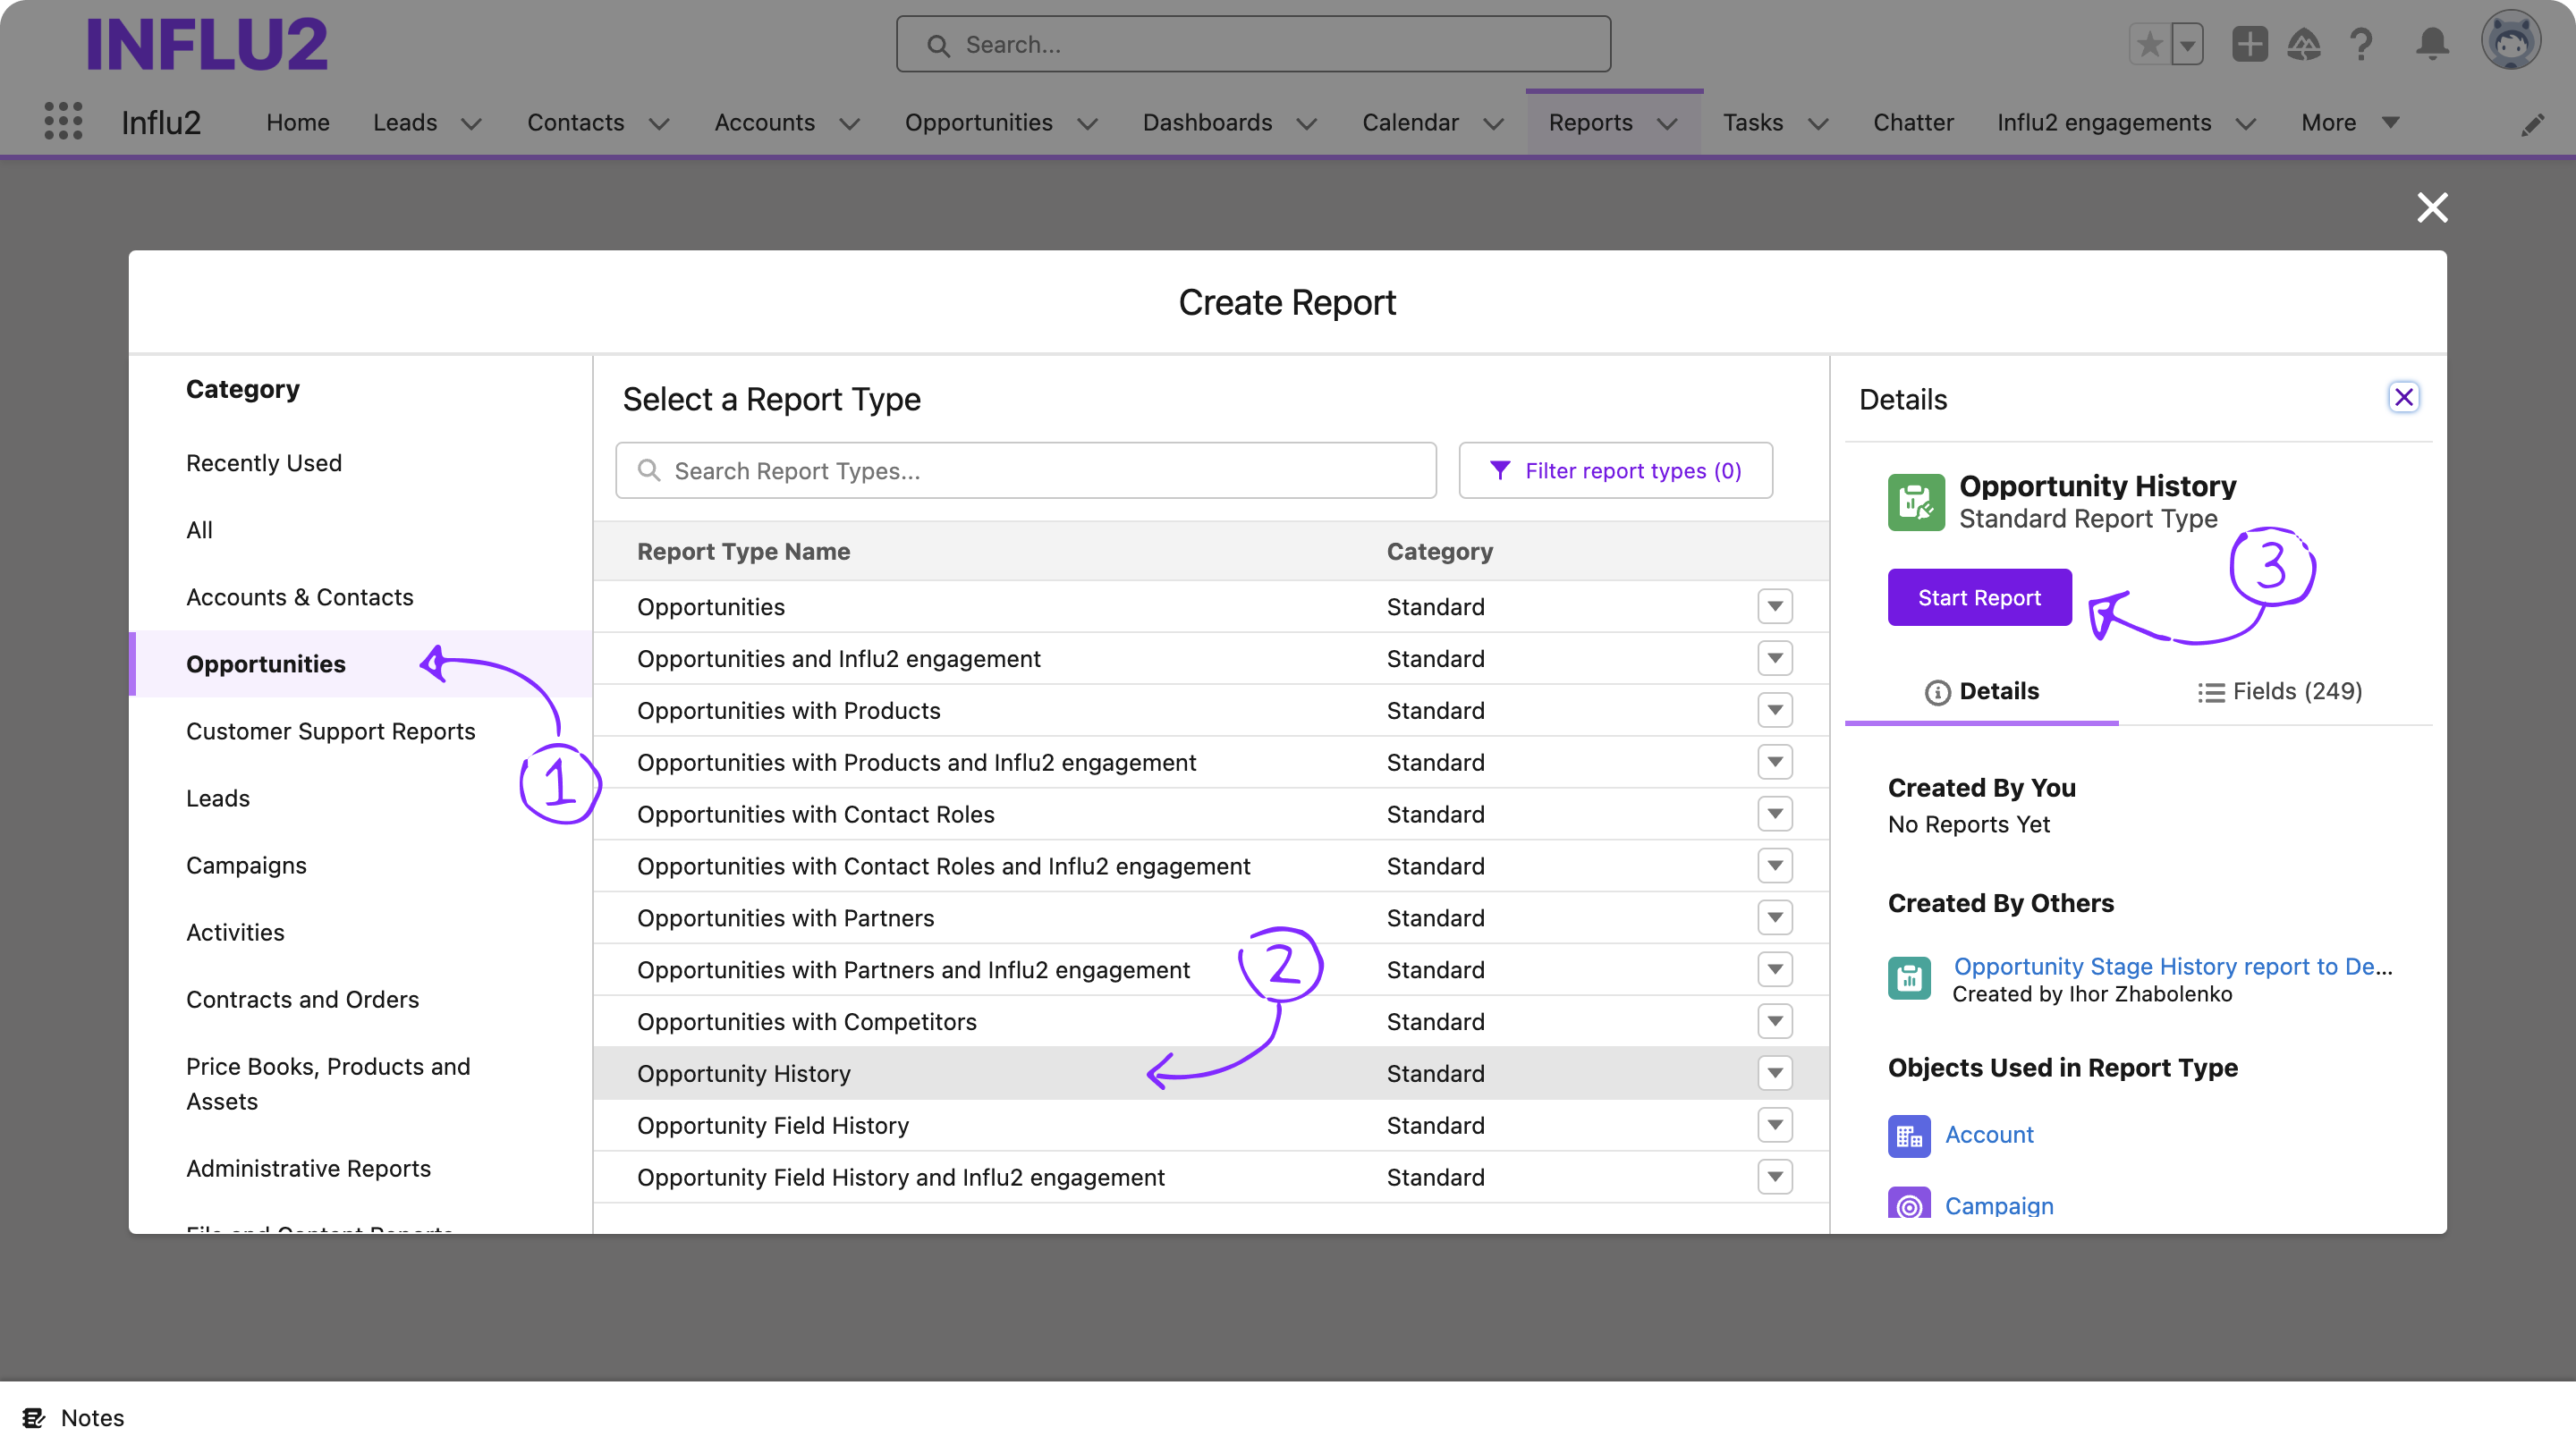Open row menu for Opportunities with Competitors
Screen dimensions: 2576x1453
click(1774, 1021)
